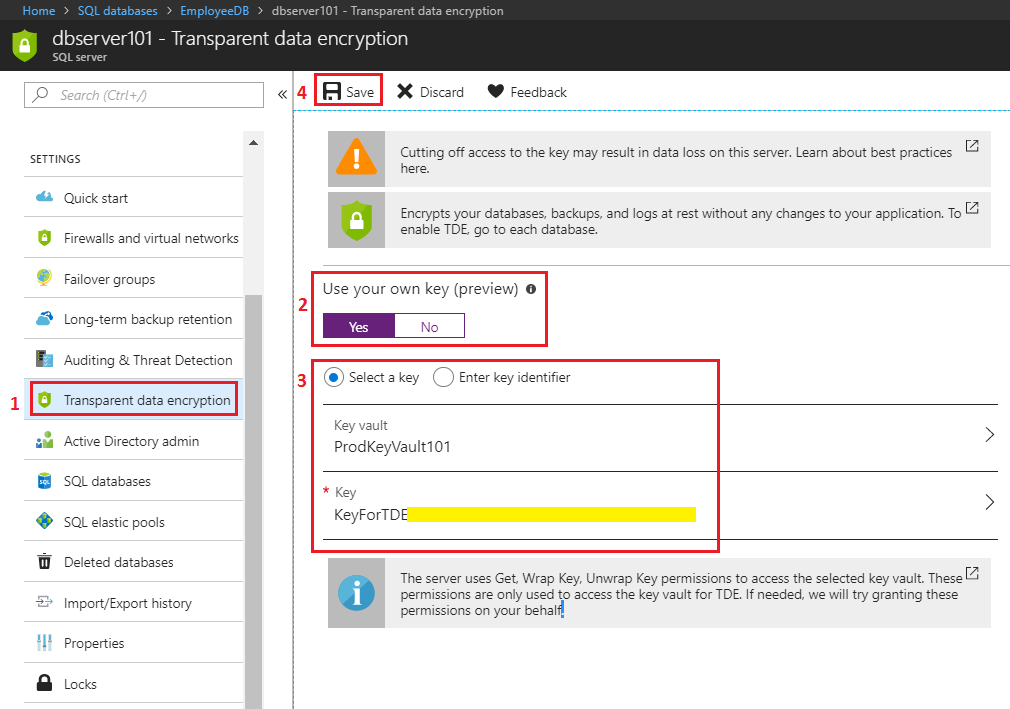This screenshot has width=1010, height=709.
Task: Set Use your own key to Yes
Action: [x=359, y=326]
